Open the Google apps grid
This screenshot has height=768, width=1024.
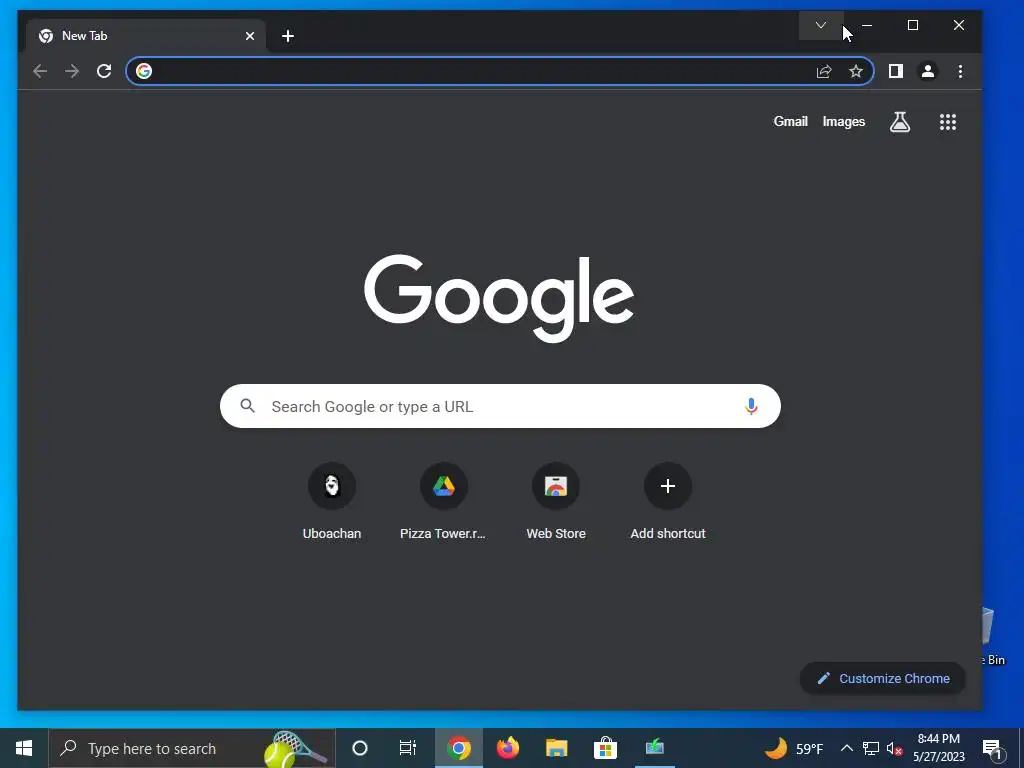point(948,121)
